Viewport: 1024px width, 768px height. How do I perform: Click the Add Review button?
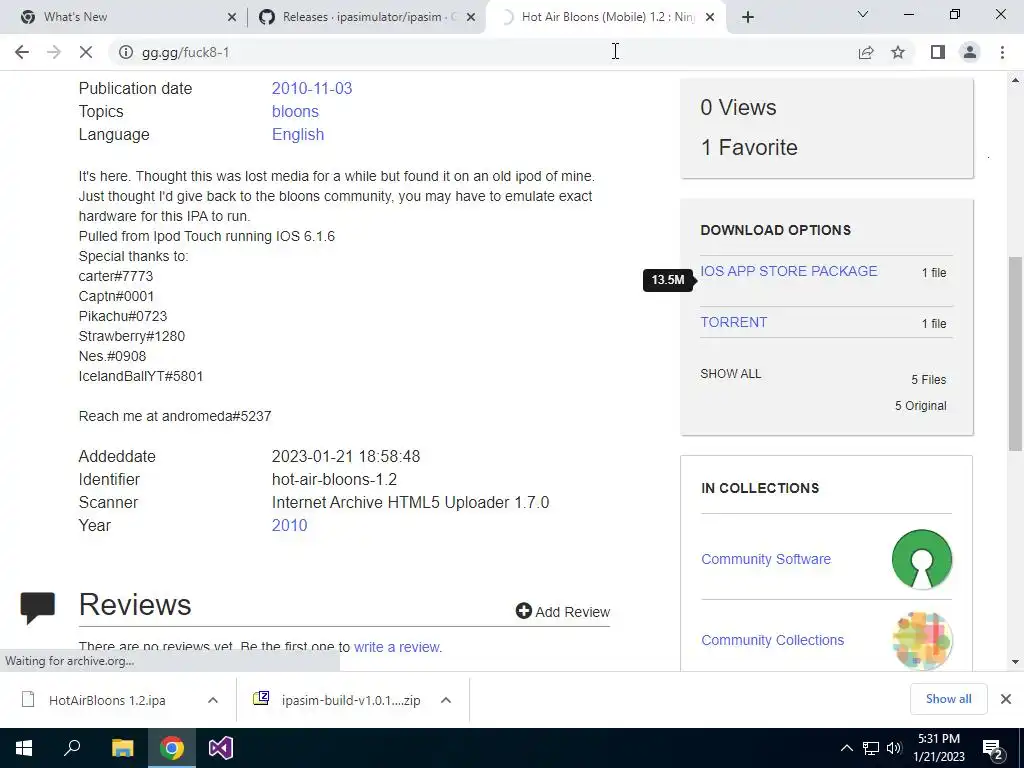coord(562,611)
